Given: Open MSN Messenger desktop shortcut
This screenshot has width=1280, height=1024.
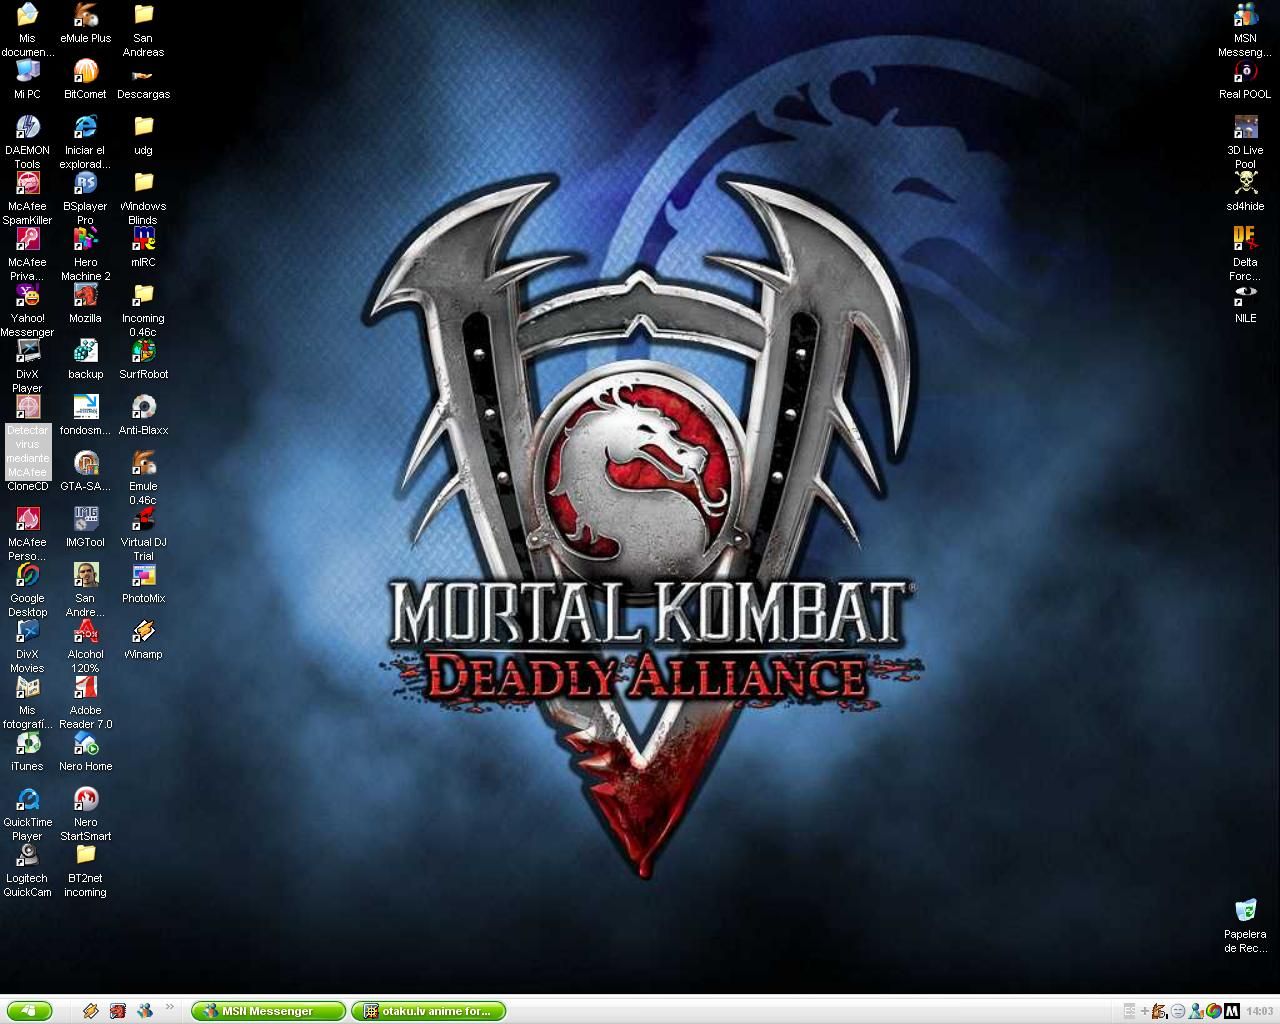Looking at the screenshot, I should pos(1245,15).
